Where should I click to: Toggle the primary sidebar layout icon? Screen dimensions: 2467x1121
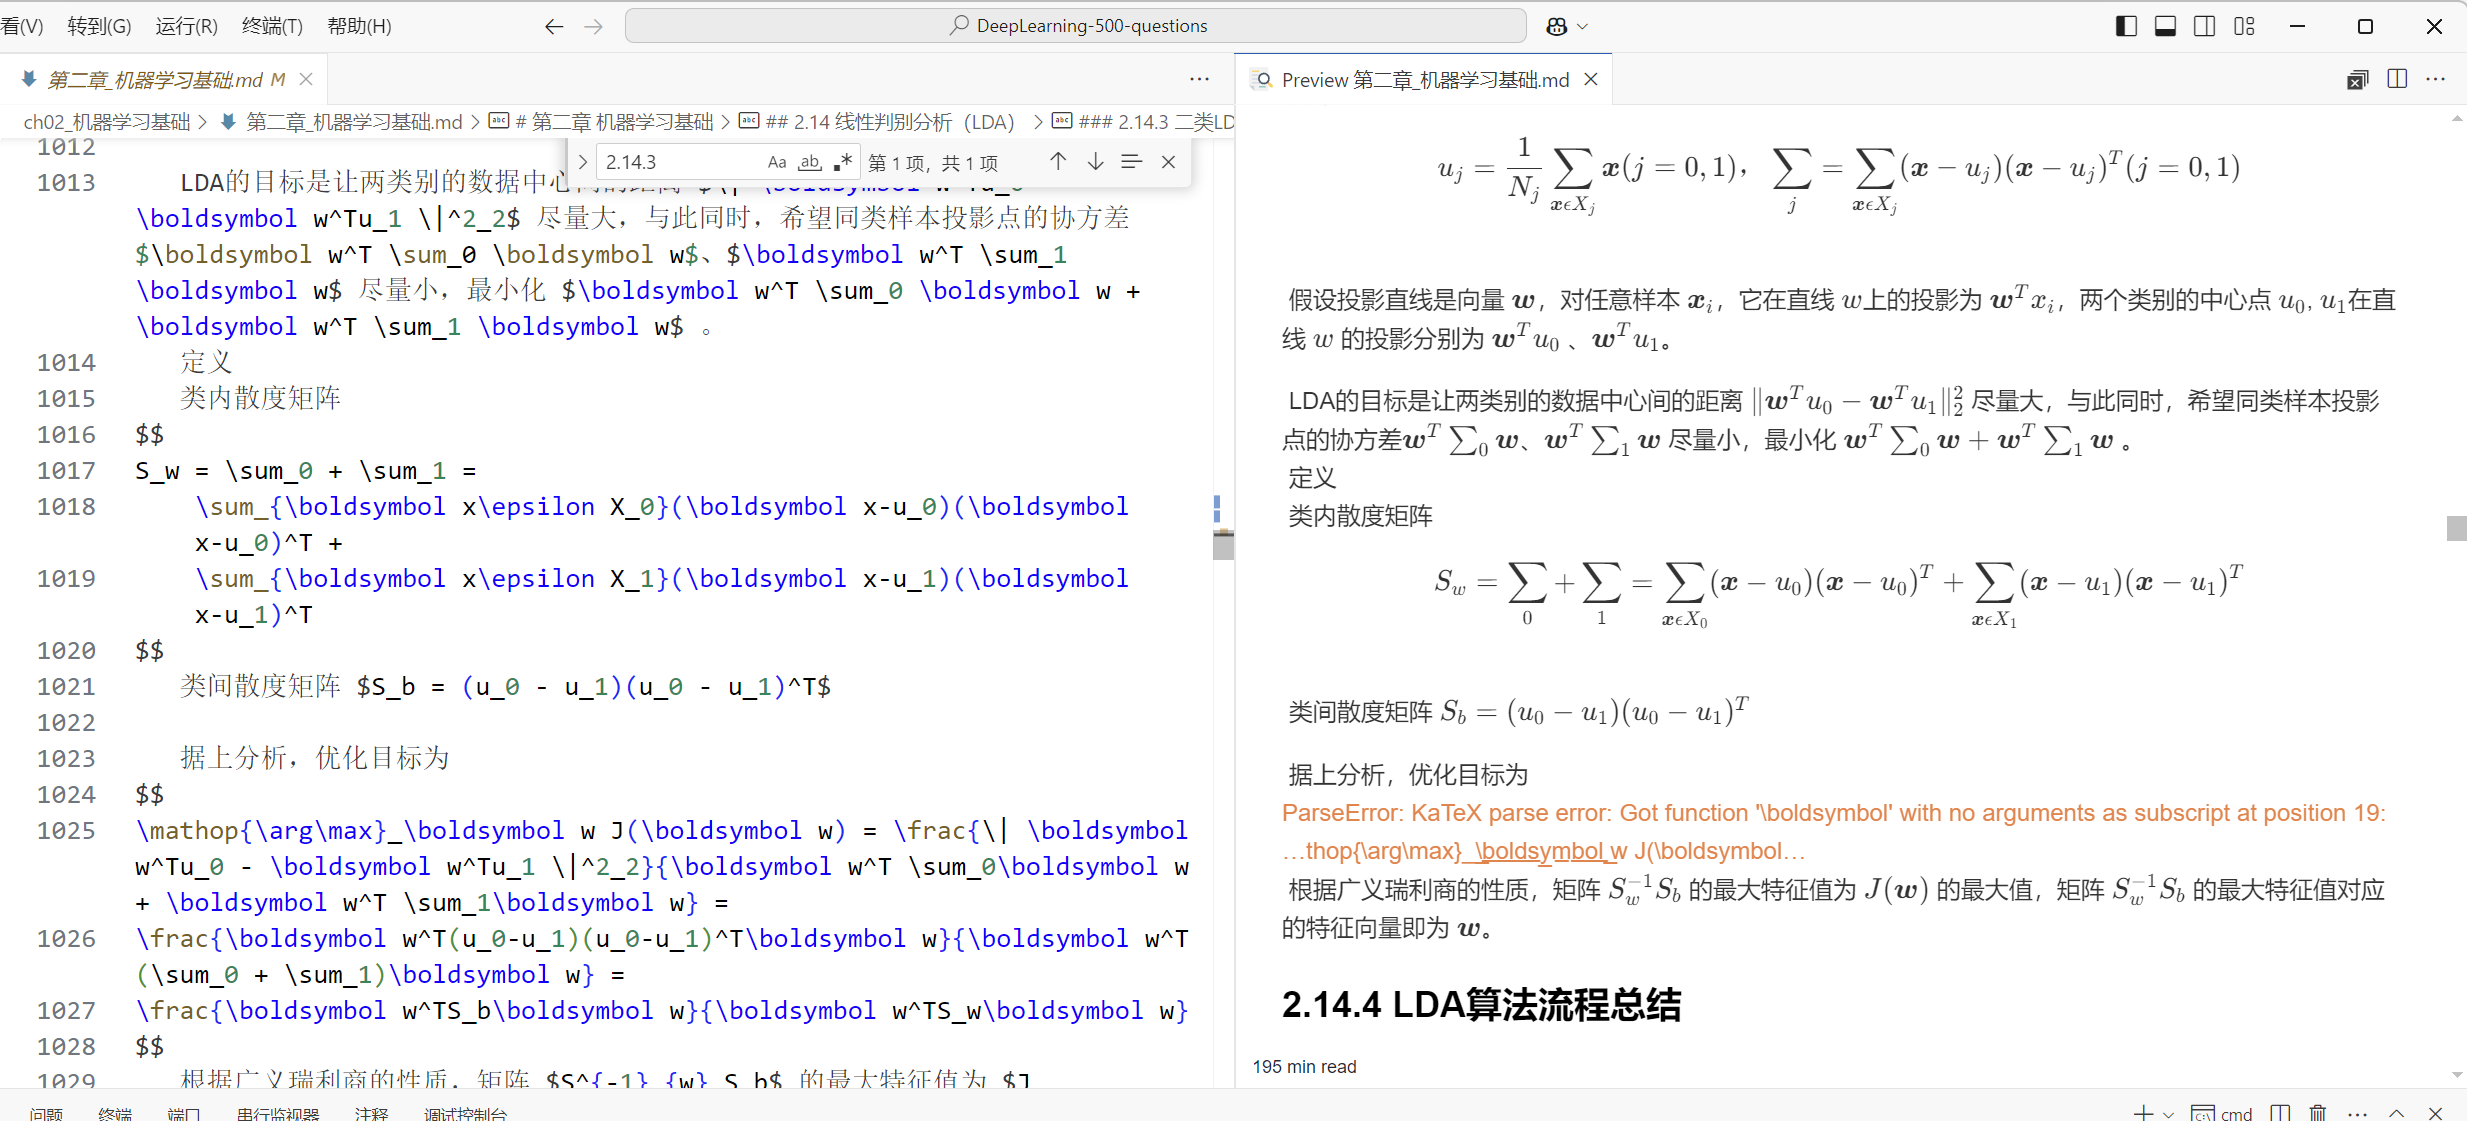pos(2126,26)
